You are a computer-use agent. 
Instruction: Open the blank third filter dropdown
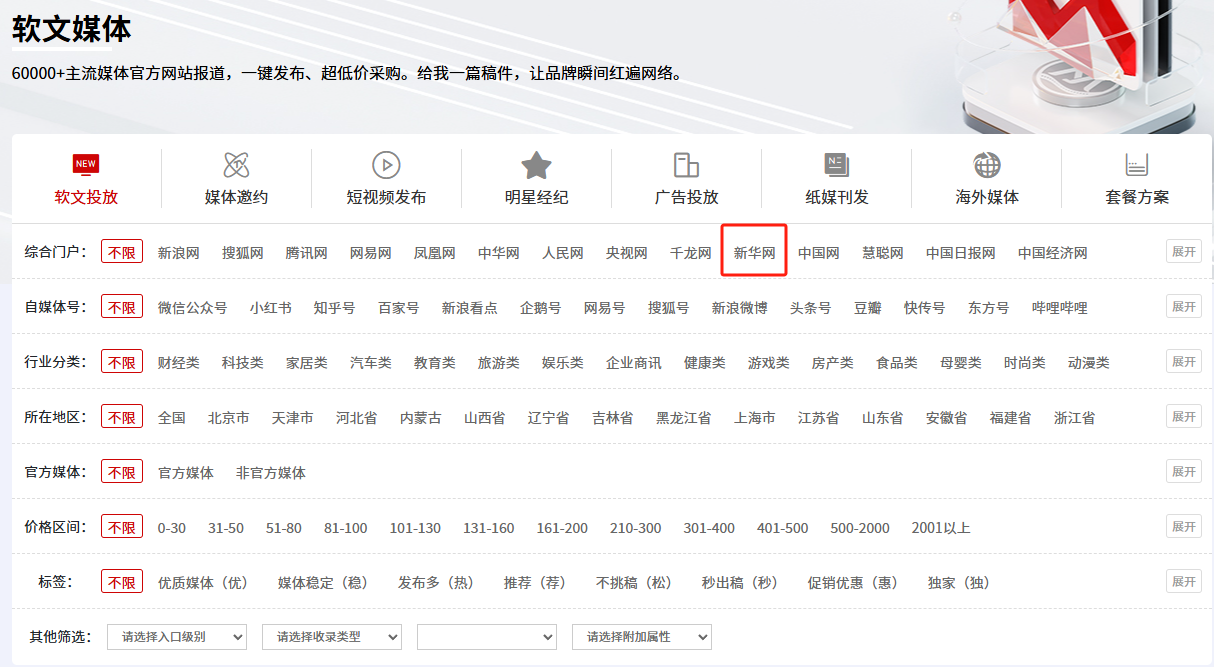point(487,636)
